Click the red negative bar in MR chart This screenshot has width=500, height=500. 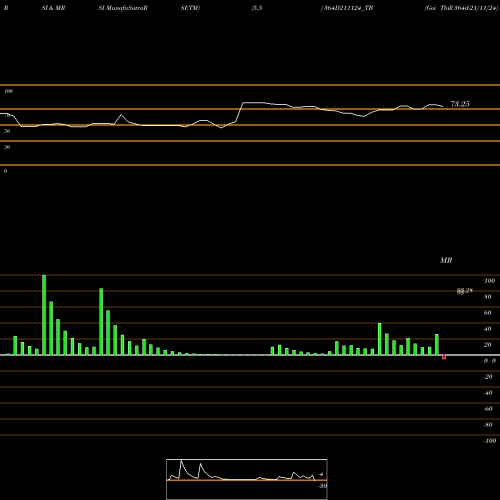click(444, 357)
